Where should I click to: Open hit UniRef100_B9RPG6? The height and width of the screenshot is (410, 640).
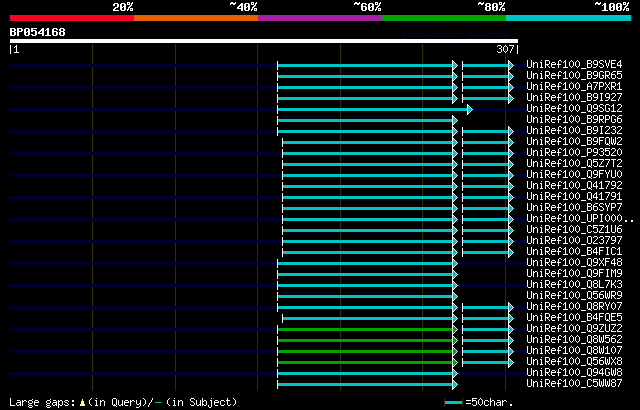pos(574,120)
